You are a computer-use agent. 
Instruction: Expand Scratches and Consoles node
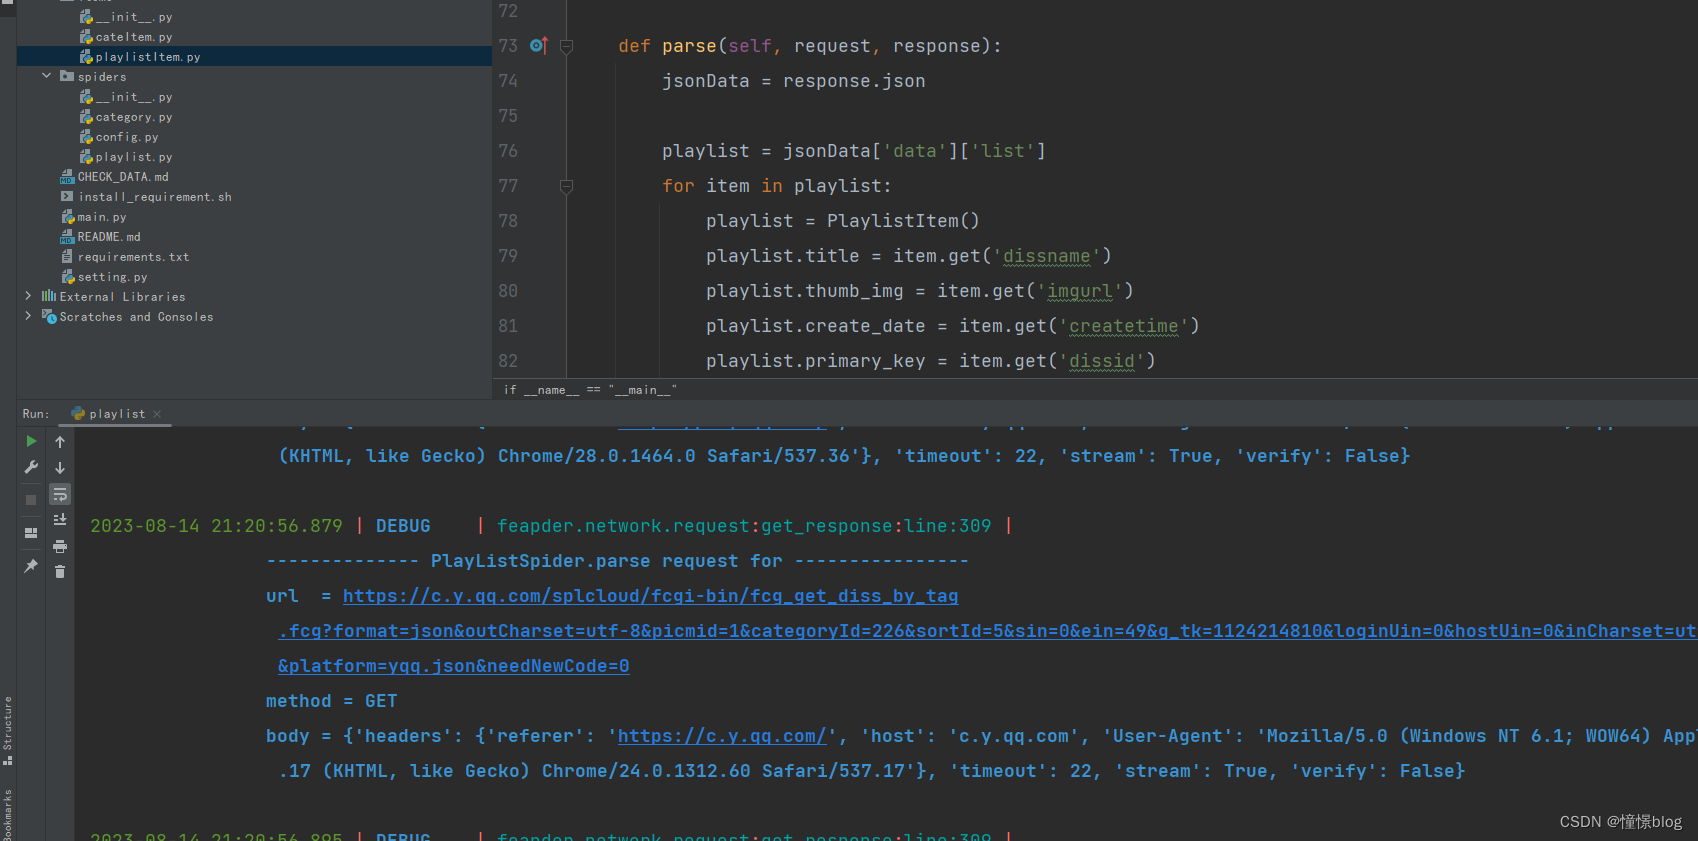[x=28, y=316]
